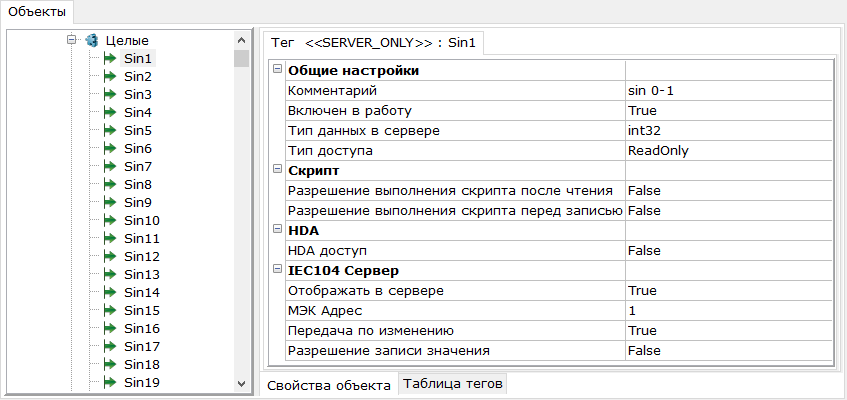Click the green arrow icon for Sin6

pyautogui.click(x=110, y=148)
